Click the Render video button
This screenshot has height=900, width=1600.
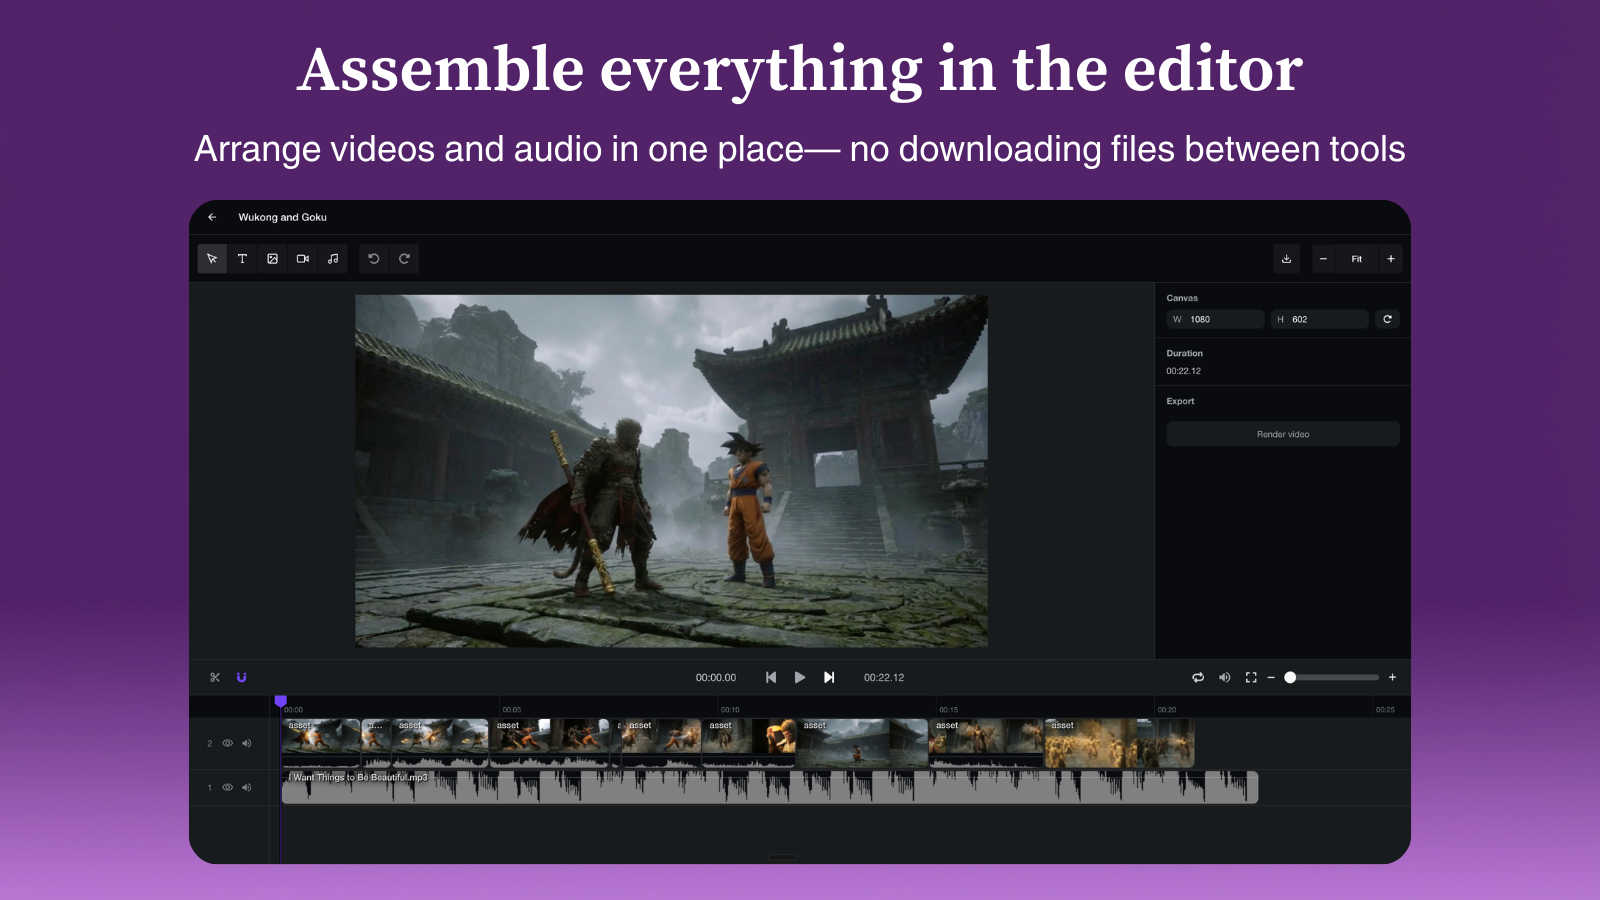click(1283, 433)
